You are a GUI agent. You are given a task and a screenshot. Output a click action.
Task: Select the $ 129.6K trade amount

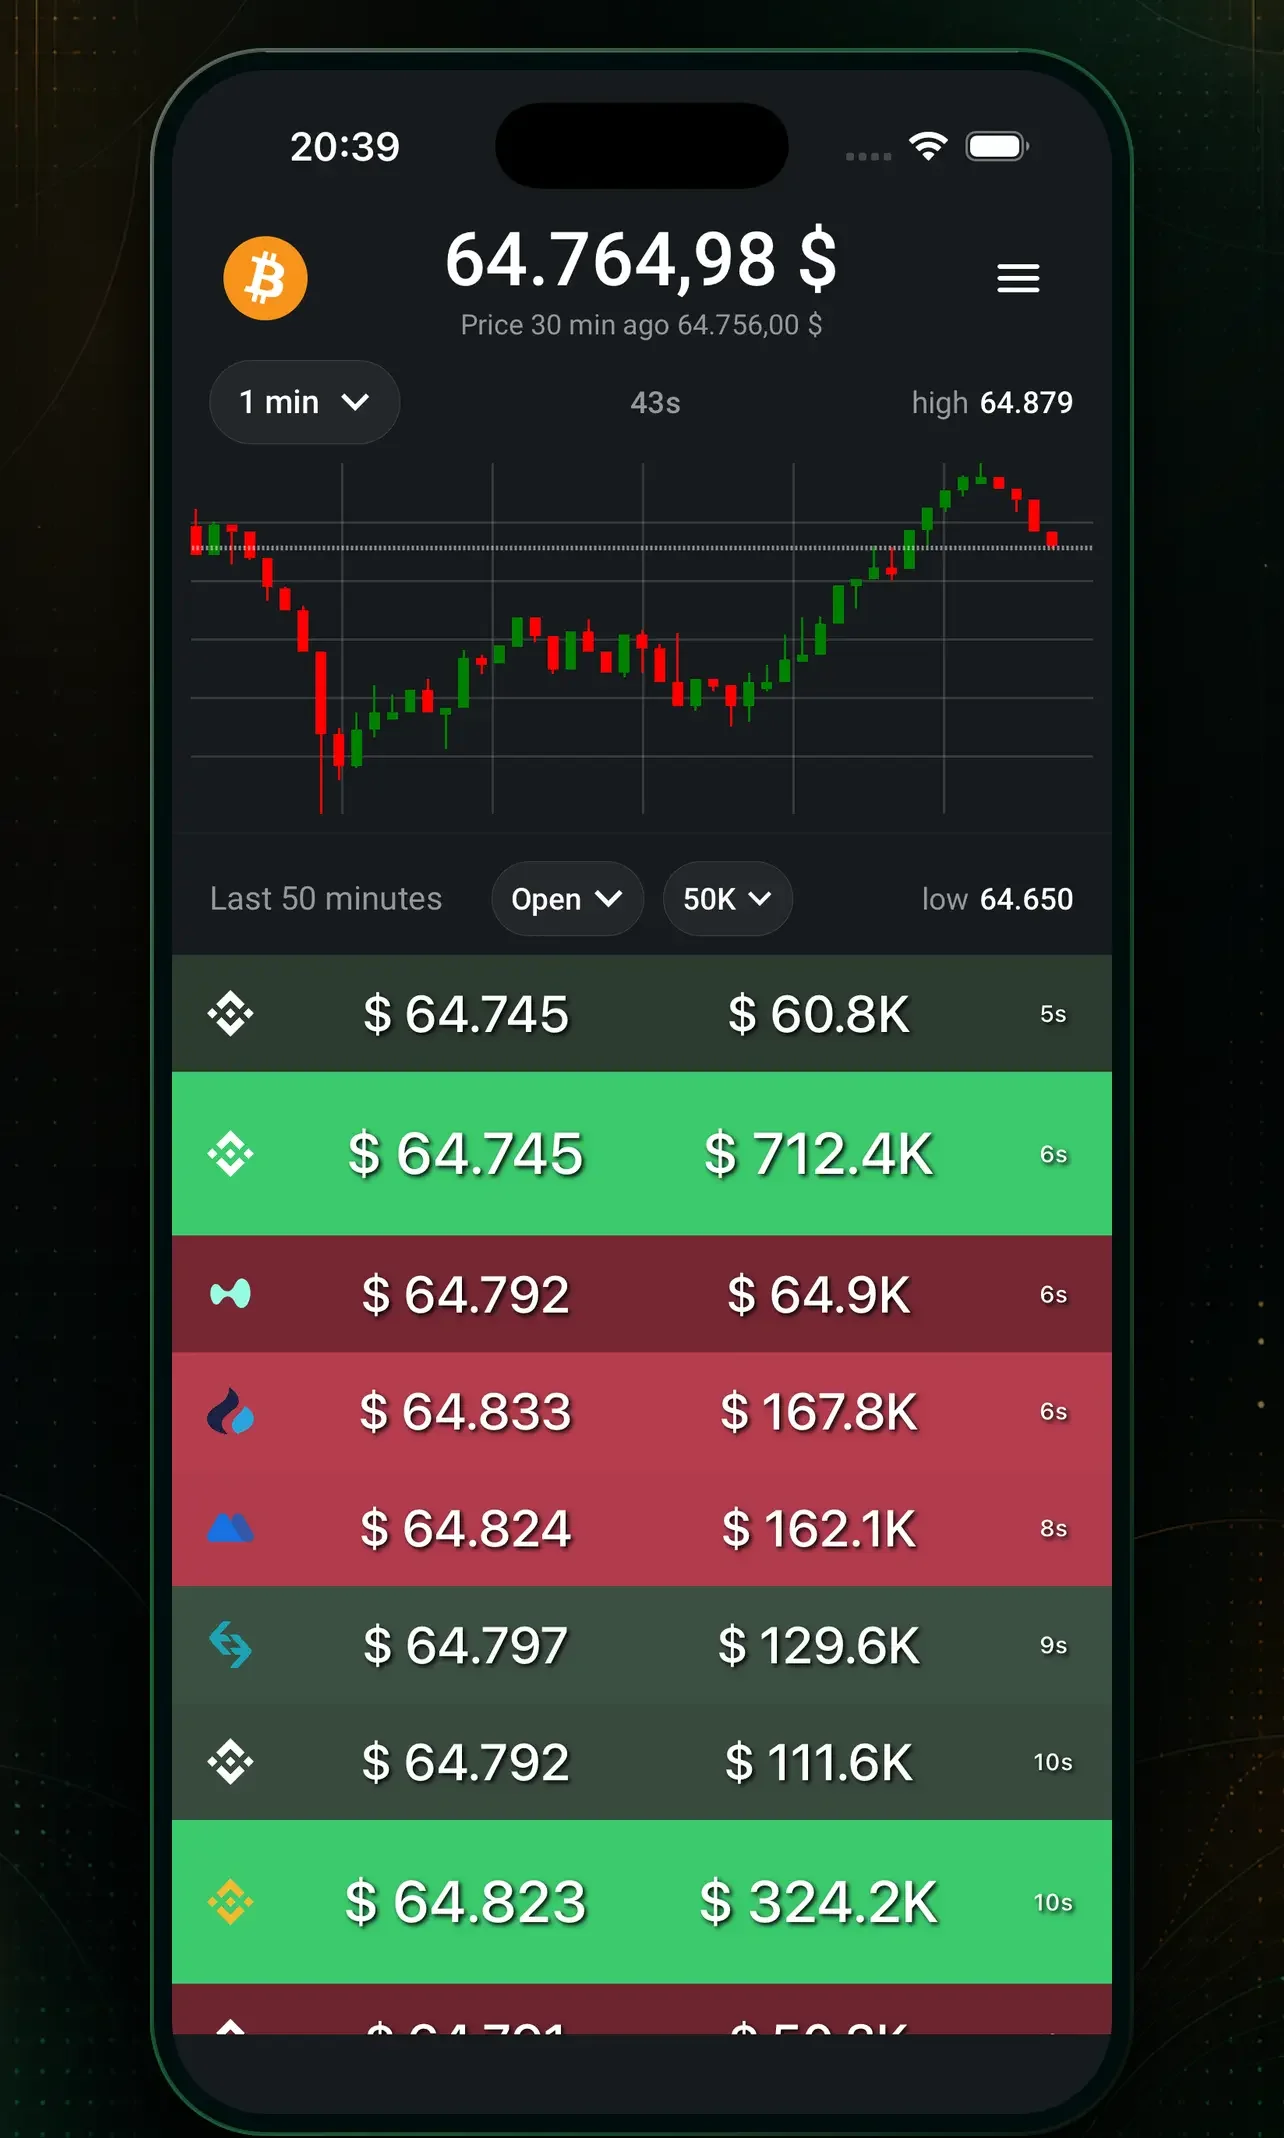tap(819, 1646)
